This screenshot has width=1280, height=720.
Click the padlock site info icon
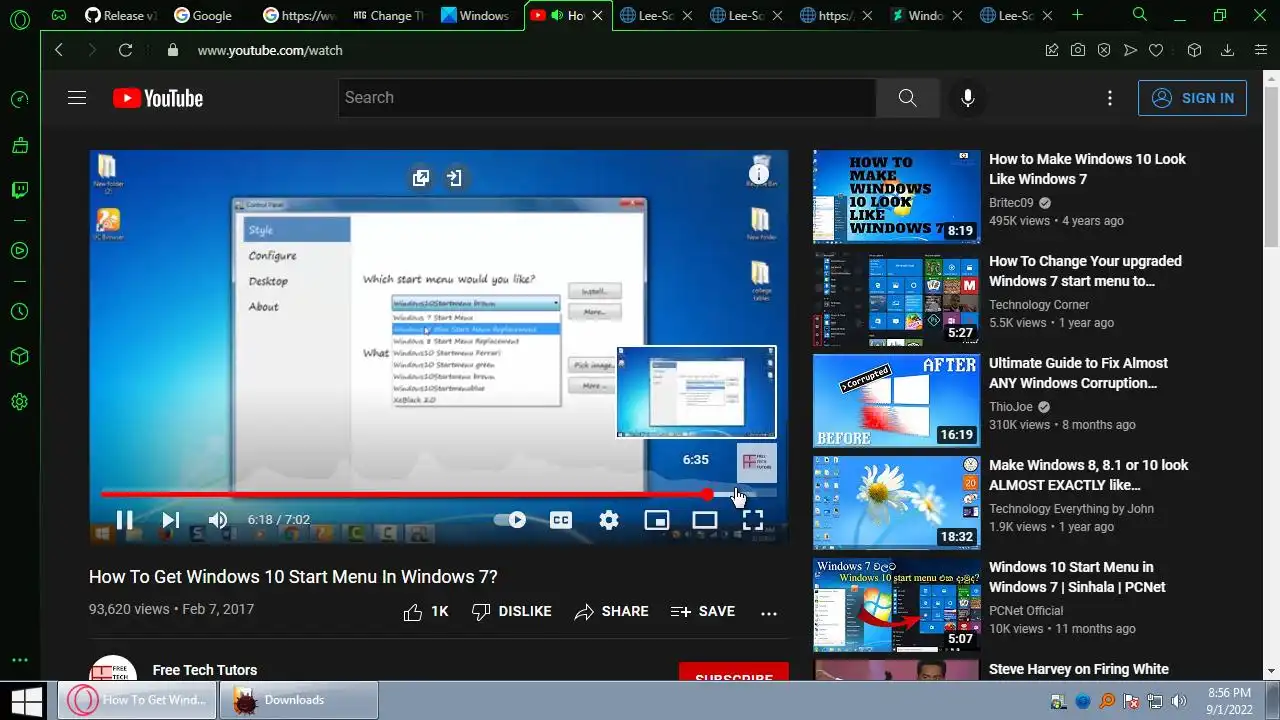(173, 50)
